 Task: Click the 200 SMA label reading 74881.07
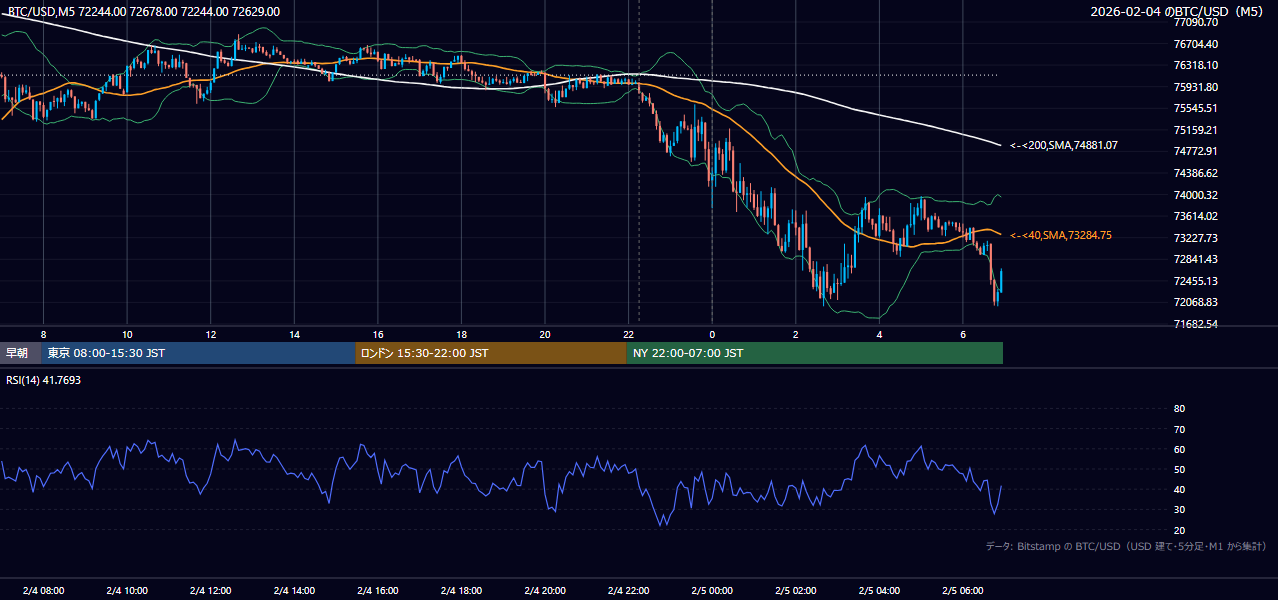click(x=1064, y=145)
